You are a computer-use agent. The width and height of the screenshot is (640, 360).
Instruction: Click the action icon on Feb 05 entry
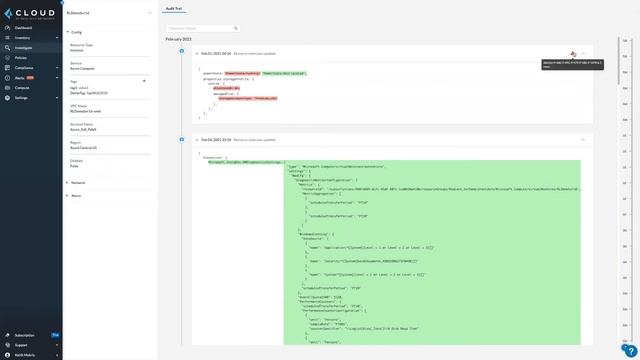(573, 53)
